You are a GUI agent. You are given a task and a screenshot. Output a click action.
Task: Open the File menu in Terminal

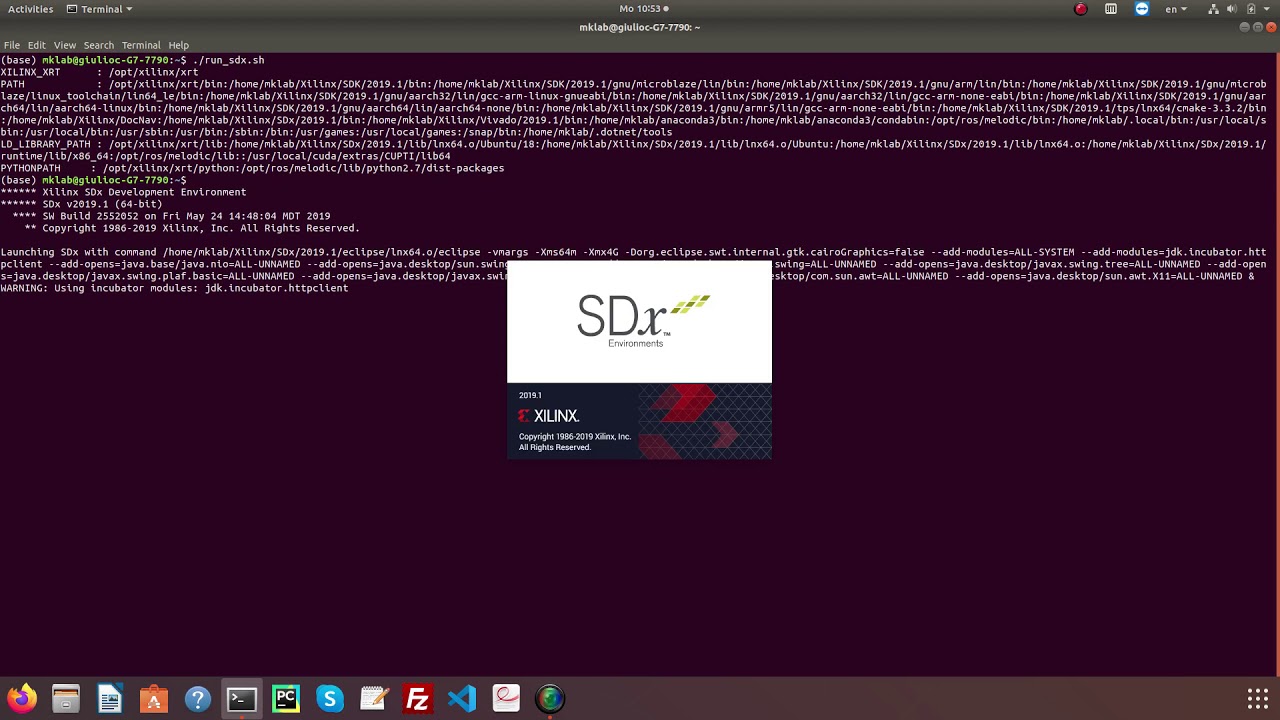12,45
